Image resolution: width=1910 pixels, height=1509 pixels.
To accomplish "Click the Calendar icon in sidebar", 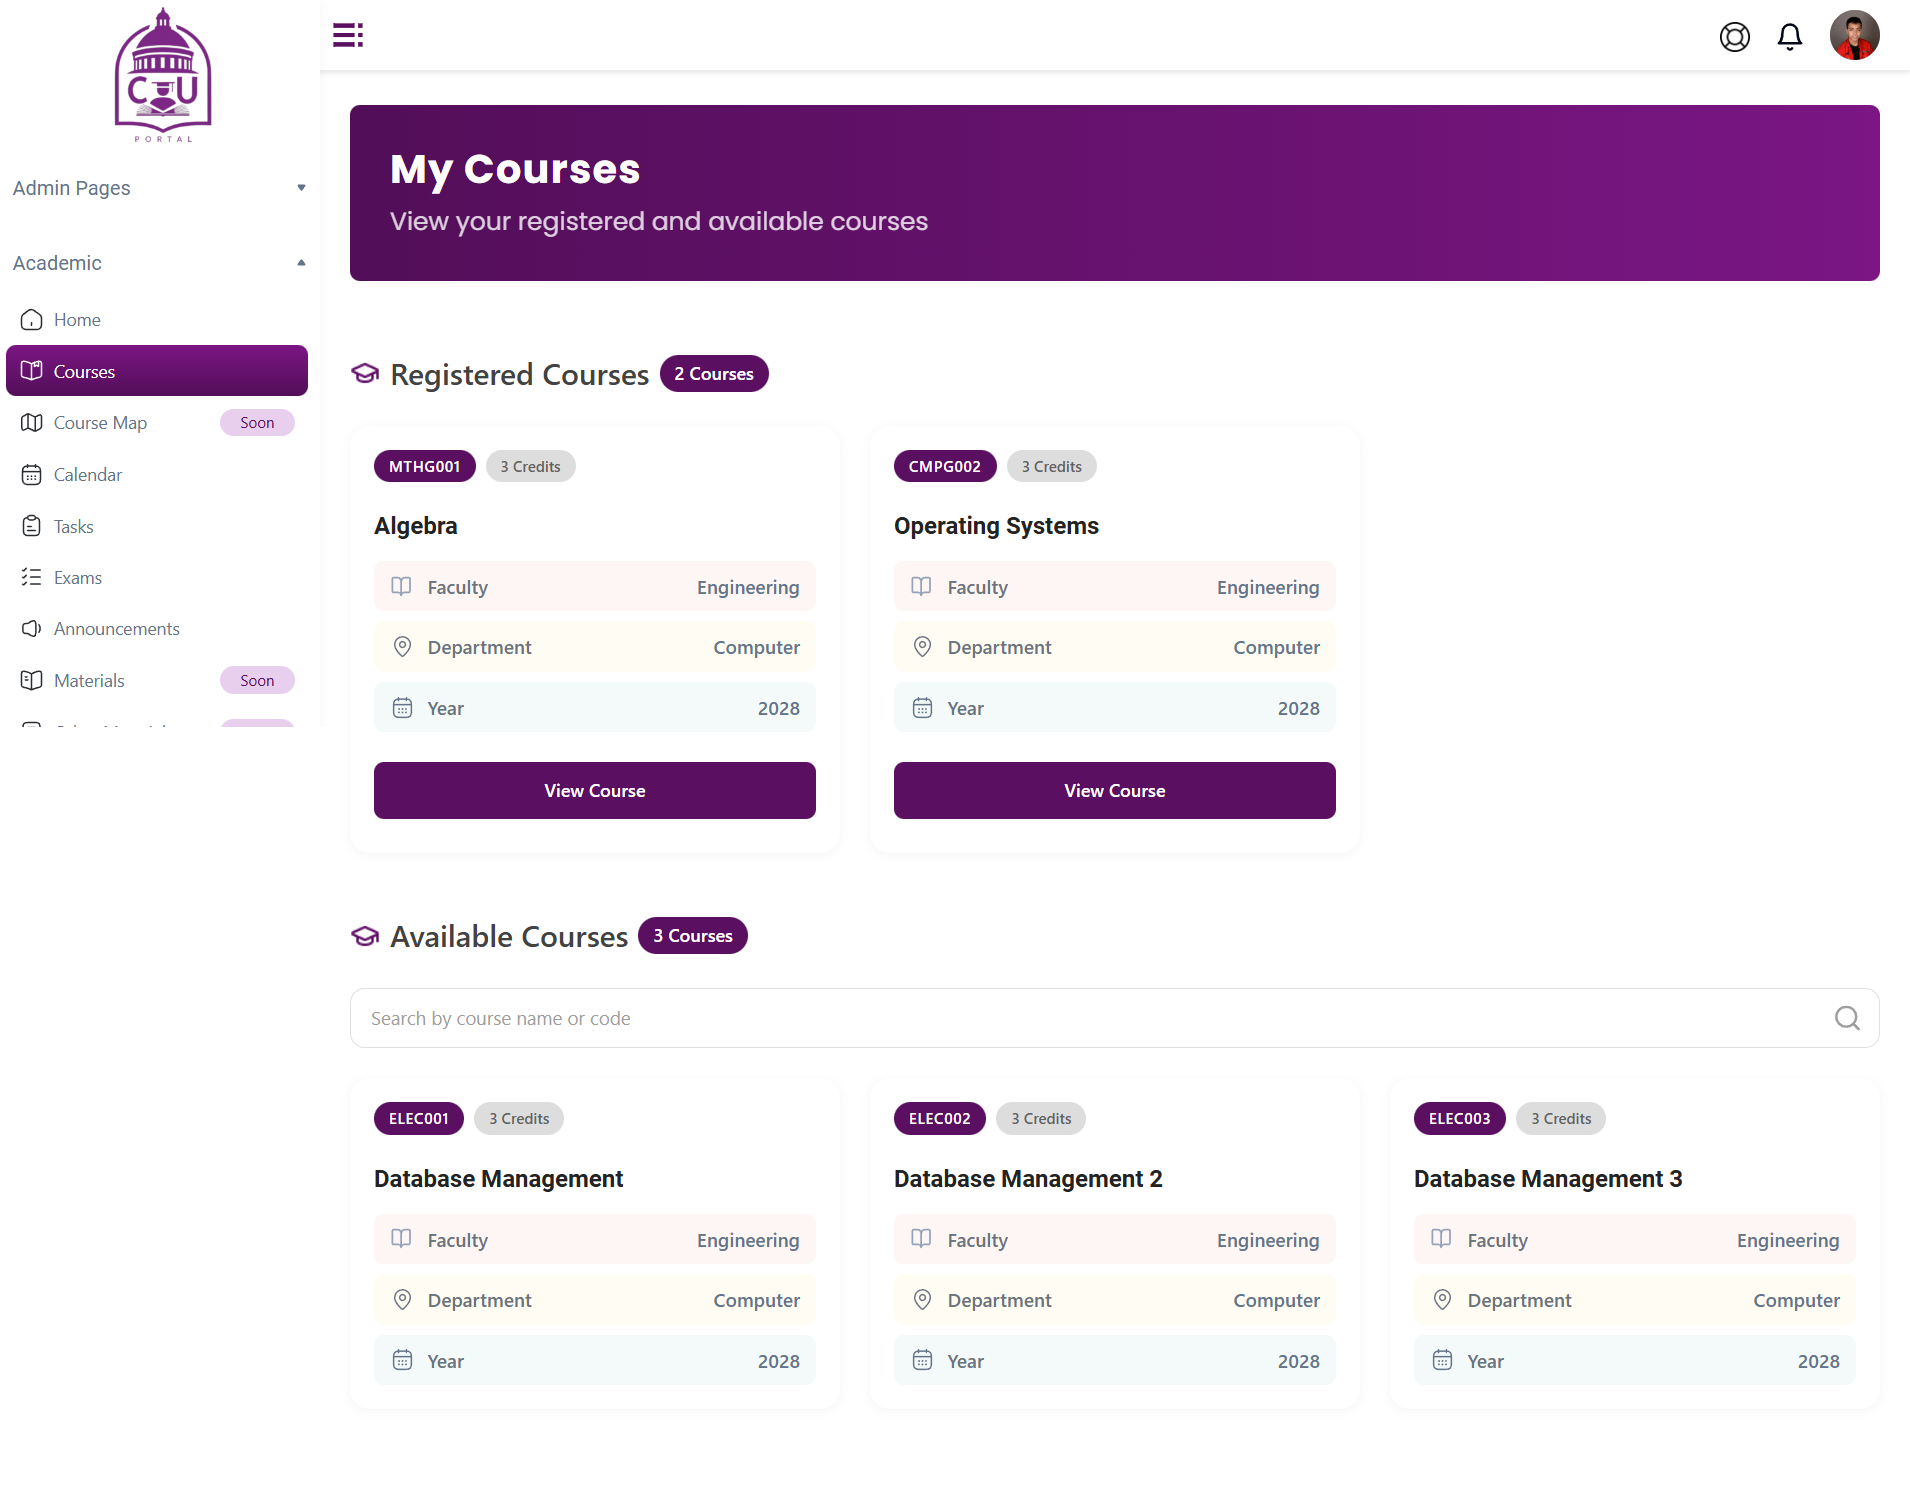I will (x=32, y=475).
